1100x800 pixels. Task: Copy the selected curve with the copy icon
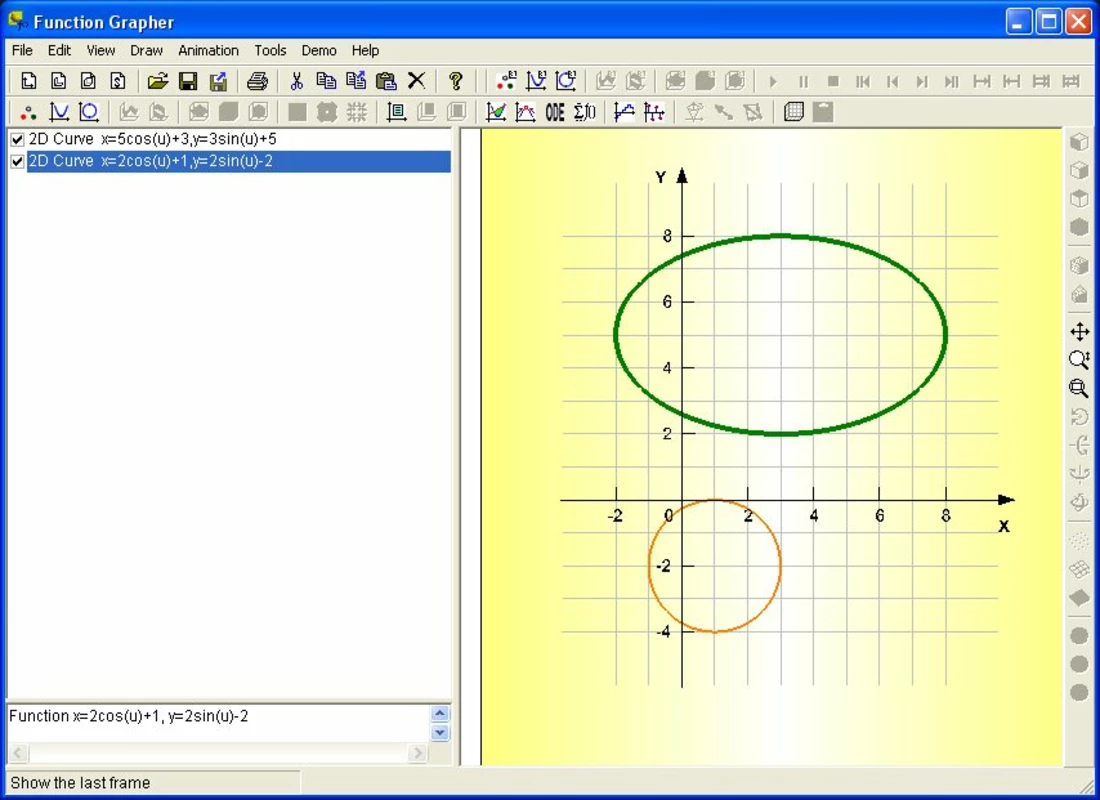tap(326, 81)
